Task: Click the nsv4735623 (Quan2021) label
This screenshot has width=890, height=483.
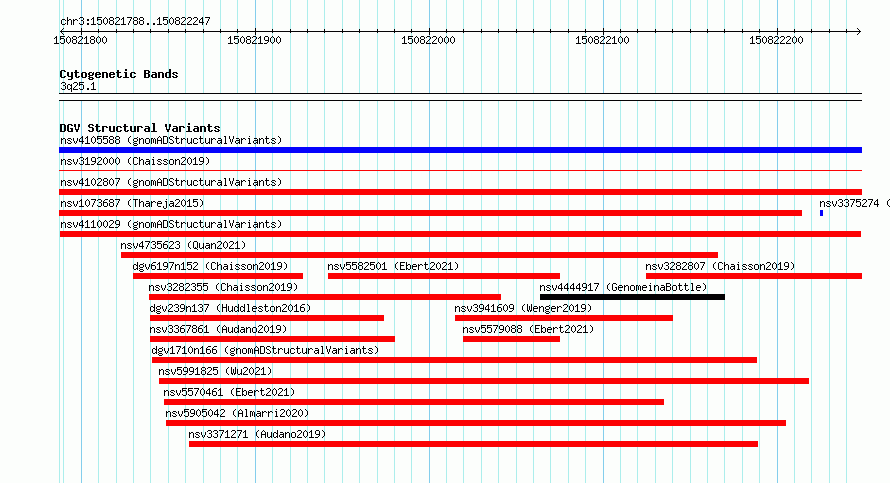Action: 183,245
